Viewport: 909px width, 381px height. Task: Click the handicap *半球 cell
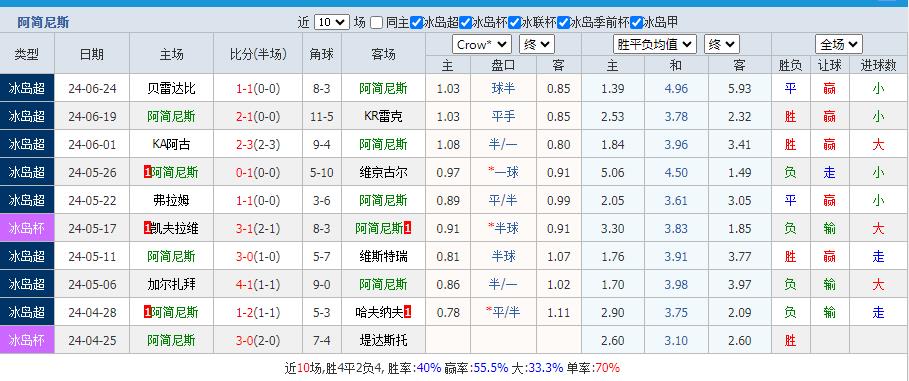pos(503,228)
